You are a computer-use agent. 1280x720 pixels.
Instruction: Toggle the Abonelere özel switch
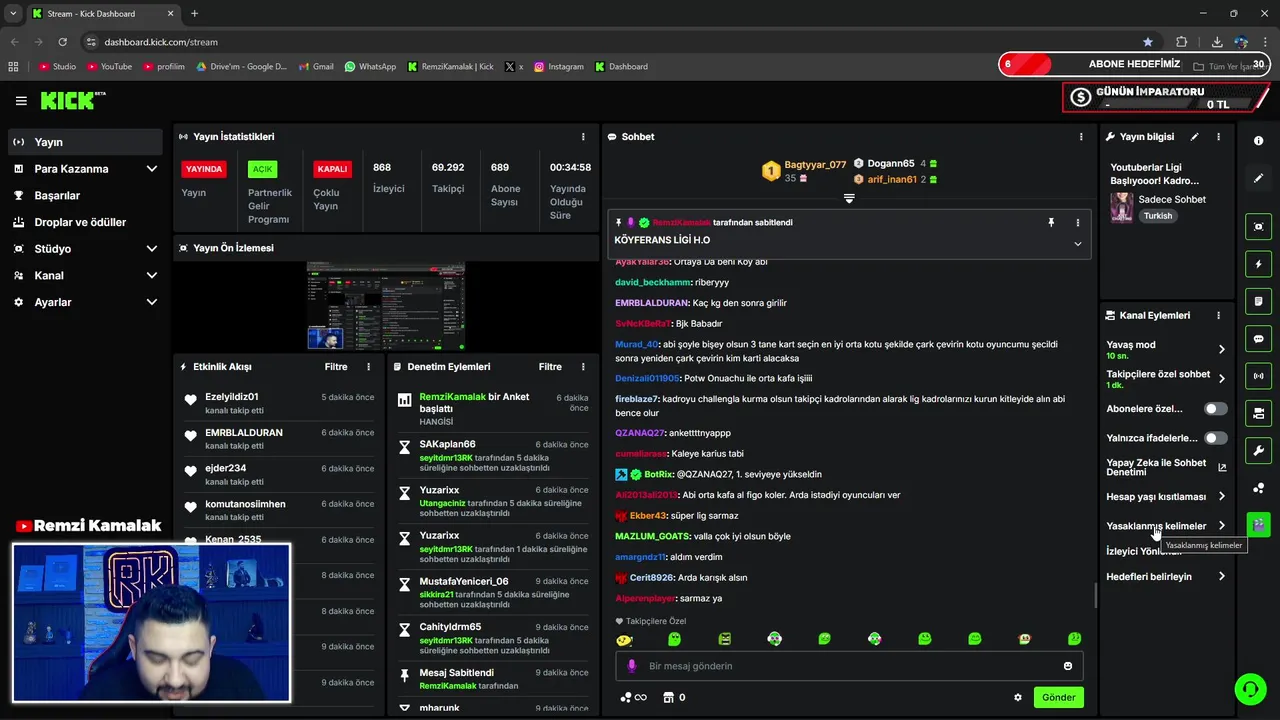[1215, 409]
